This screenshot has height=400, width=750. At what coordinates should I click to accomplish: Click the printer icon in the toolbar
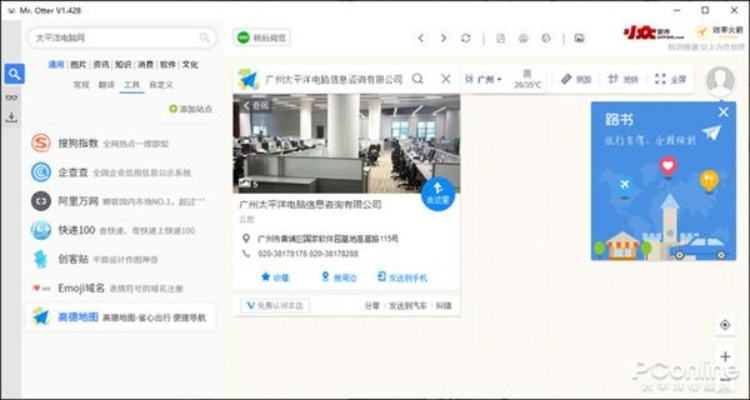coord(523,38)
